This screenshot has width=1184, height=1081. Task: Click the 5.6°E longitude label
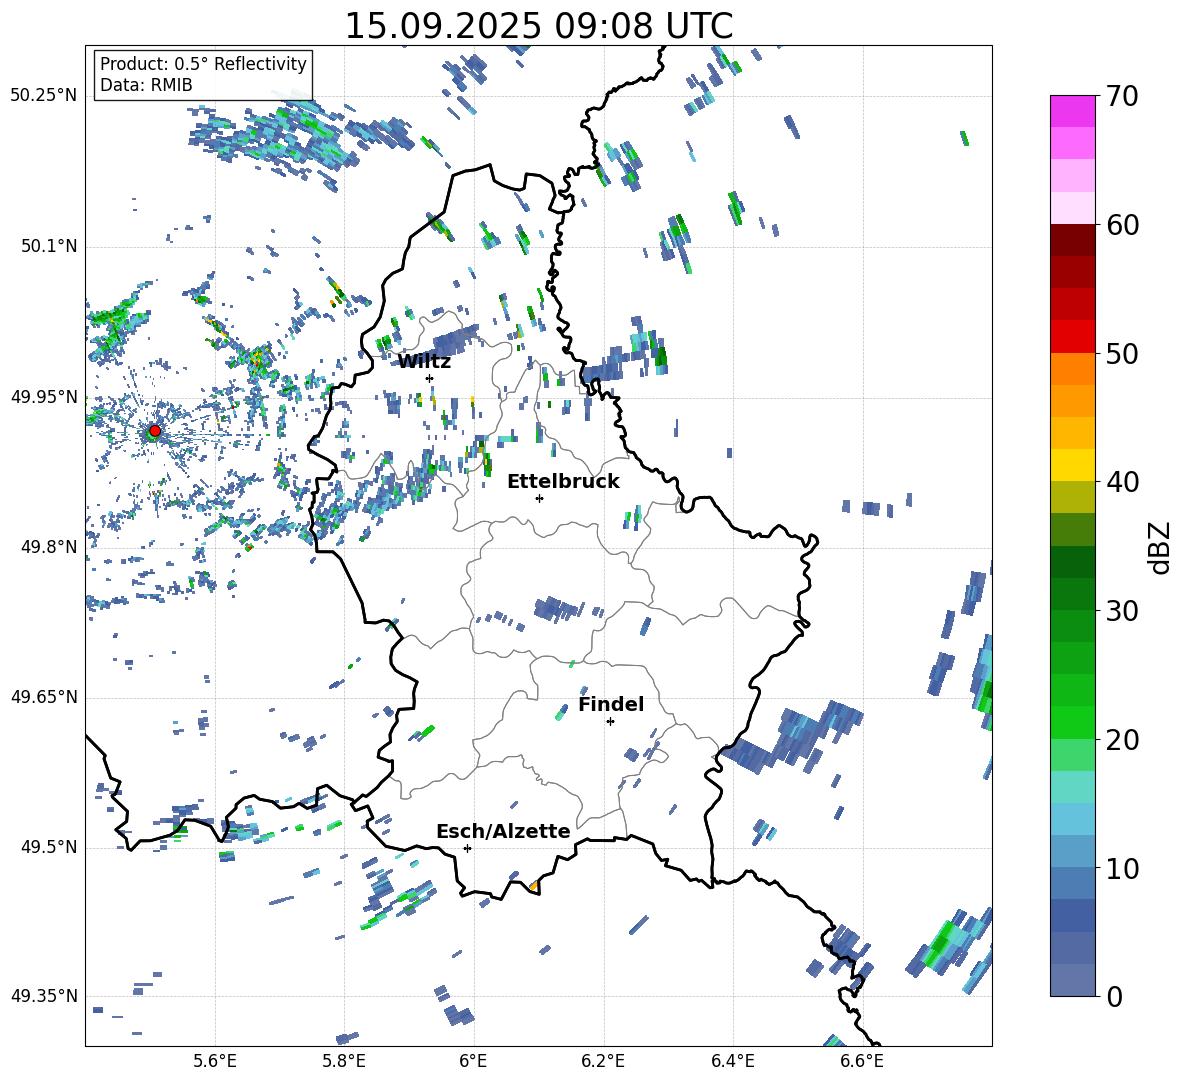(215, 1061)
